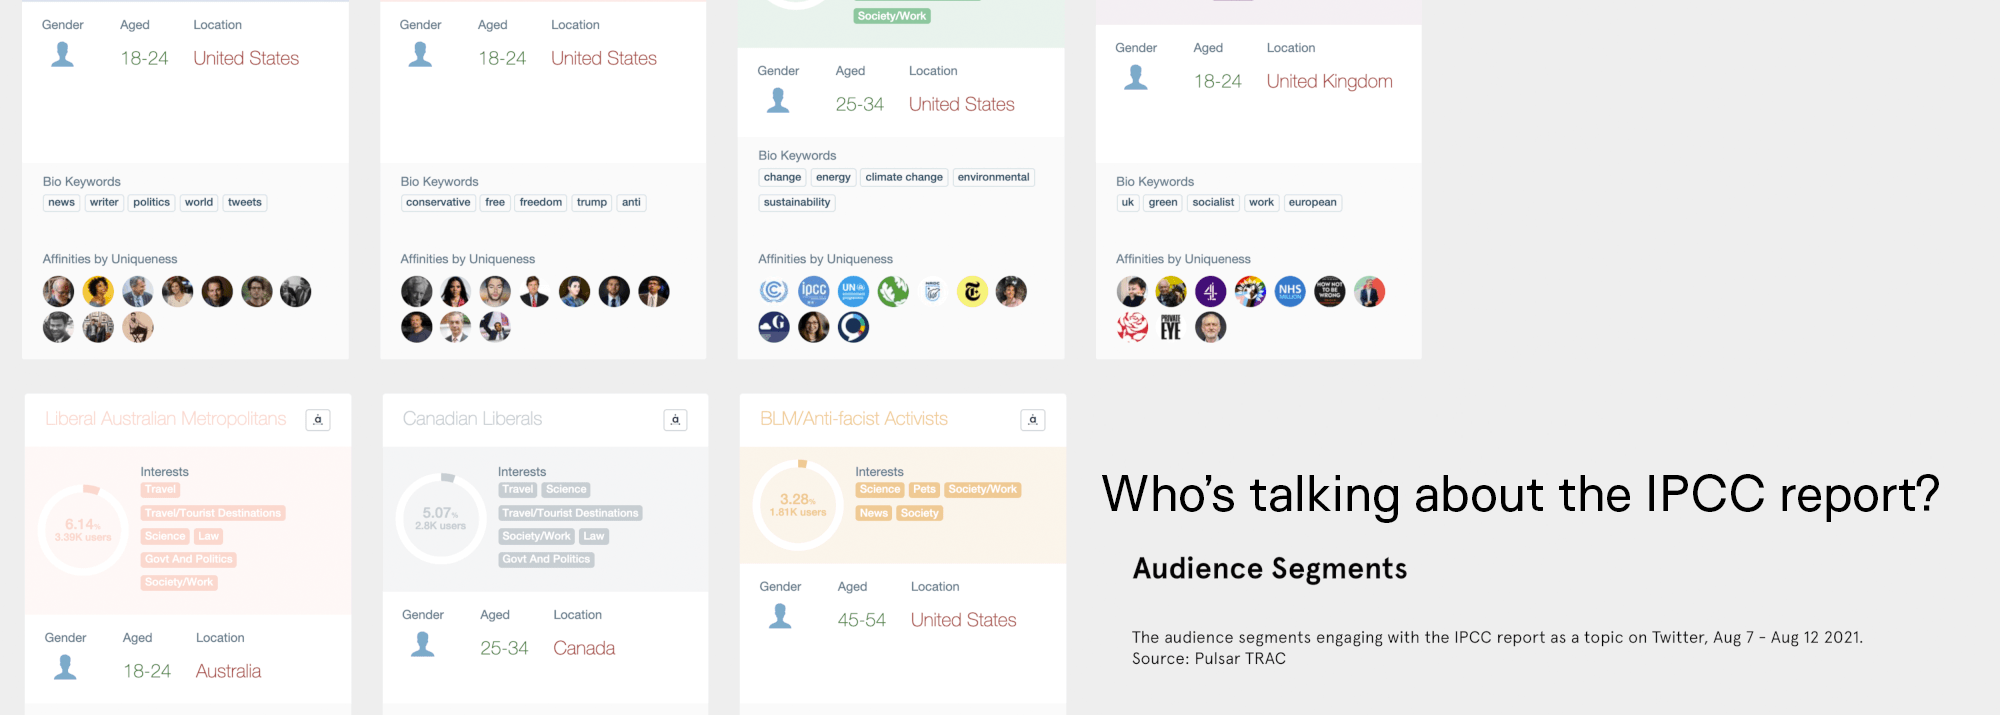This screenshot has height=715, width=2000.
Task: Open the Private Eye affinity logo
Action: [x=1171, y=327]
